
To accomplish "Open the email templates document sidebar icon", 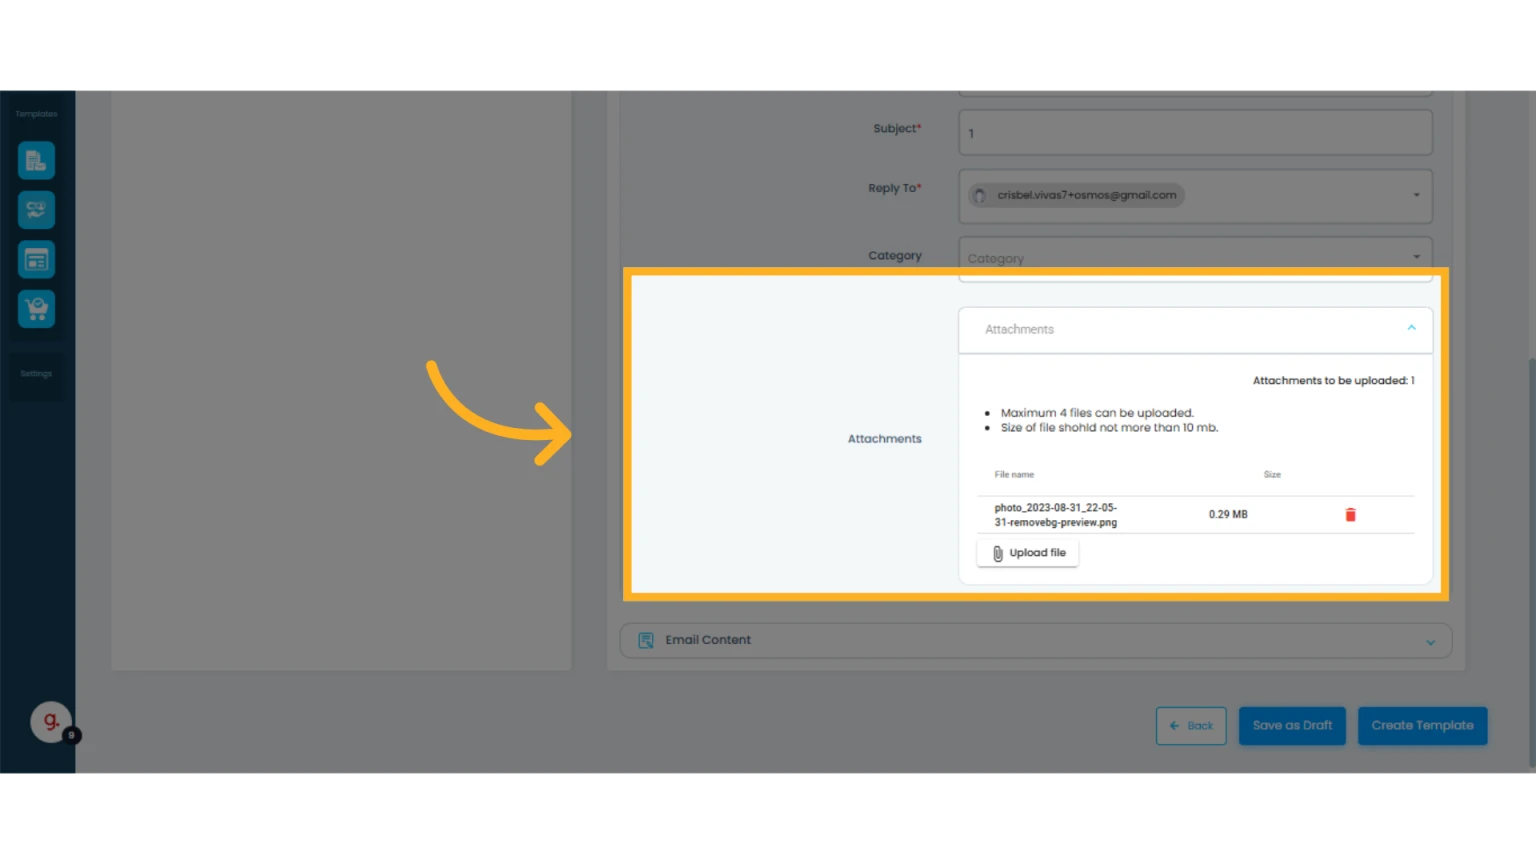I will tap(36, 160).
